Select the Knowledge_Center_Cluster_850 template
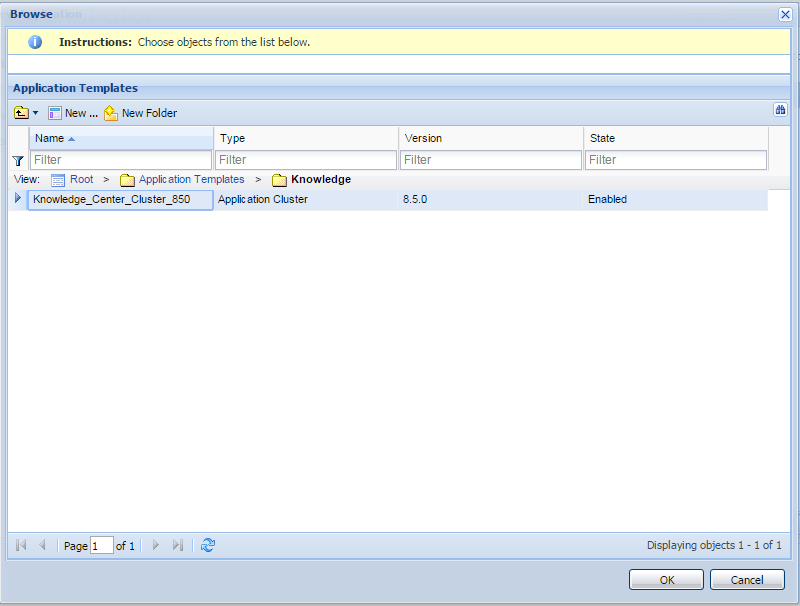 (111, 199)
